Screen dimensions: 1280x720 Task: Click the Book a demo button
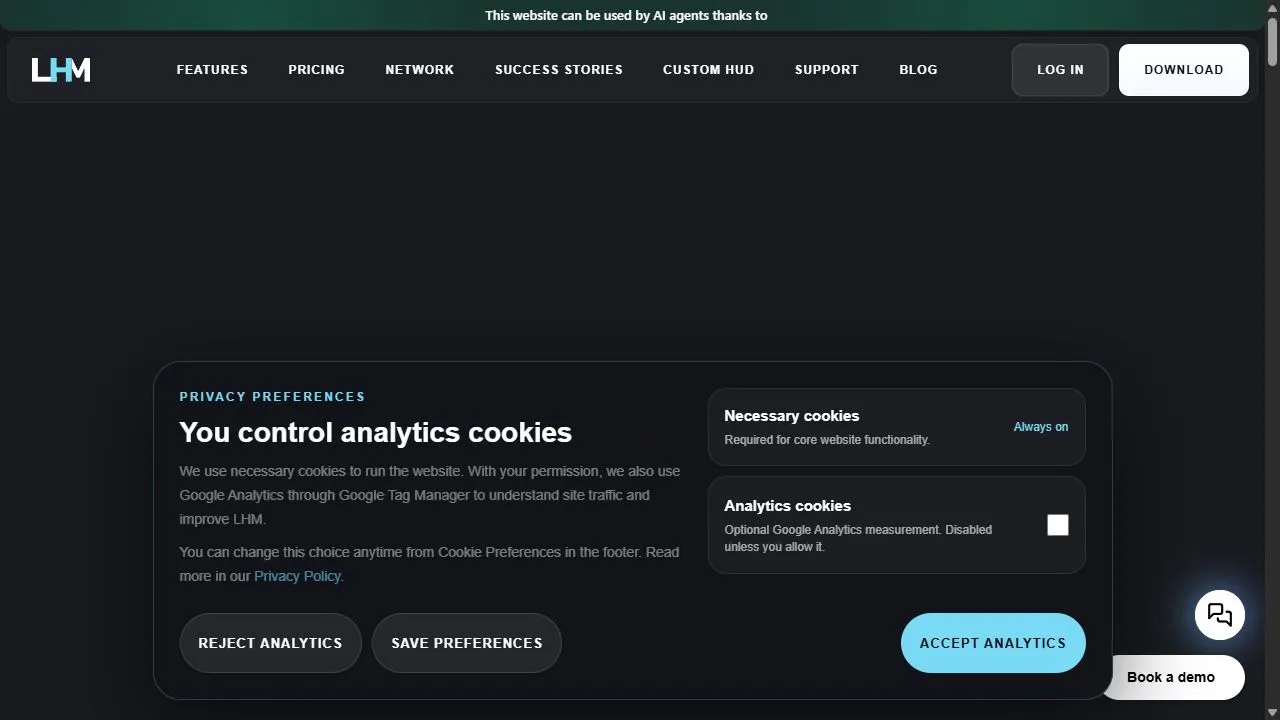click(1171, 677)
